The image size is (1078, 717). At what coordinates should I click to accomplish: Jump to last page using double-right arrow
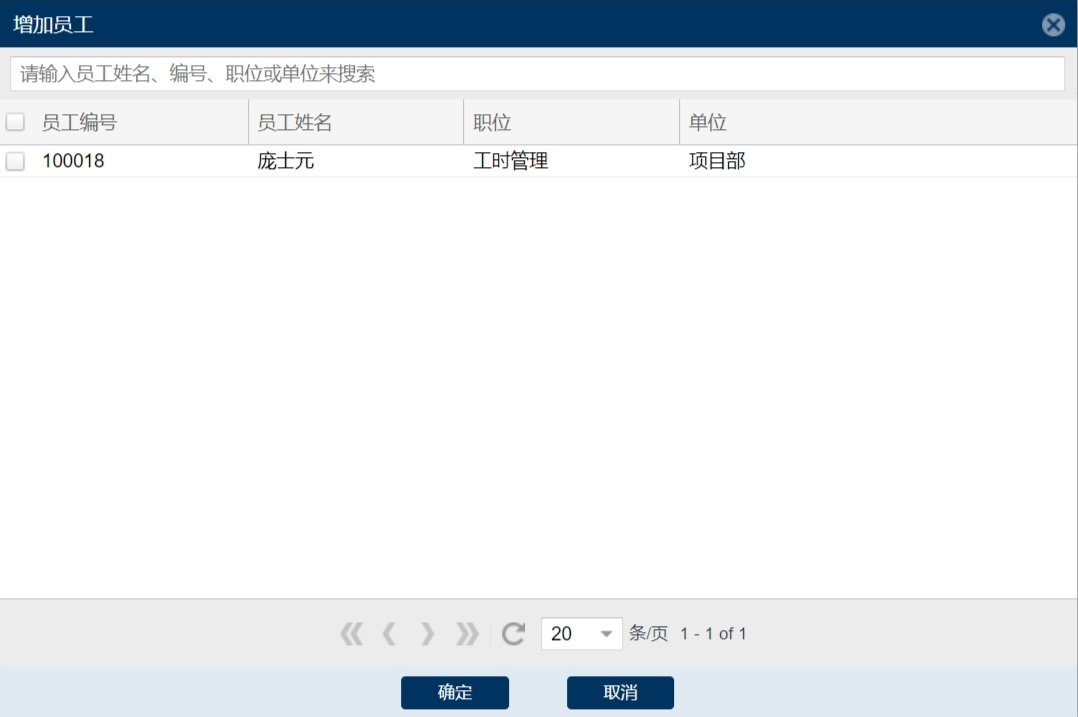[x=467, y=634]
